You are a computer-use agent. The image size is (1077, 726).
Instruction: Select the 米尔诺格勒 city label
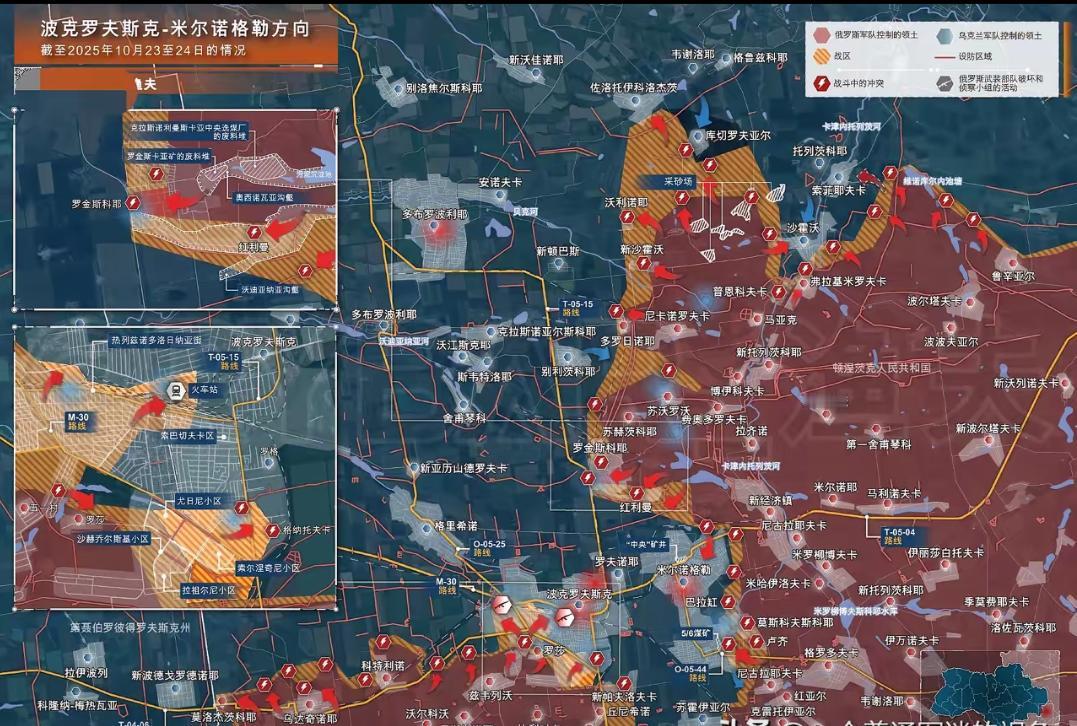pos(683,569)
